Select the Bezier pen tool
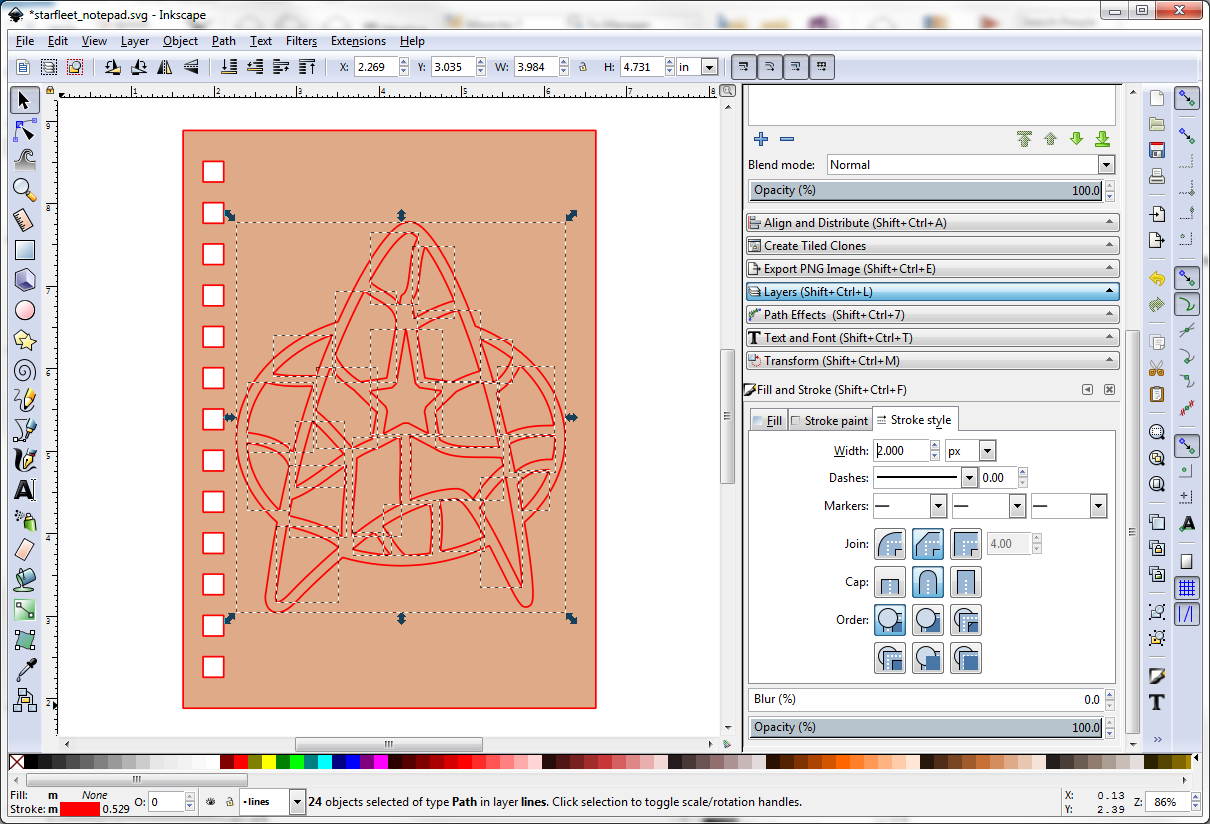 [x=25, y=430]
